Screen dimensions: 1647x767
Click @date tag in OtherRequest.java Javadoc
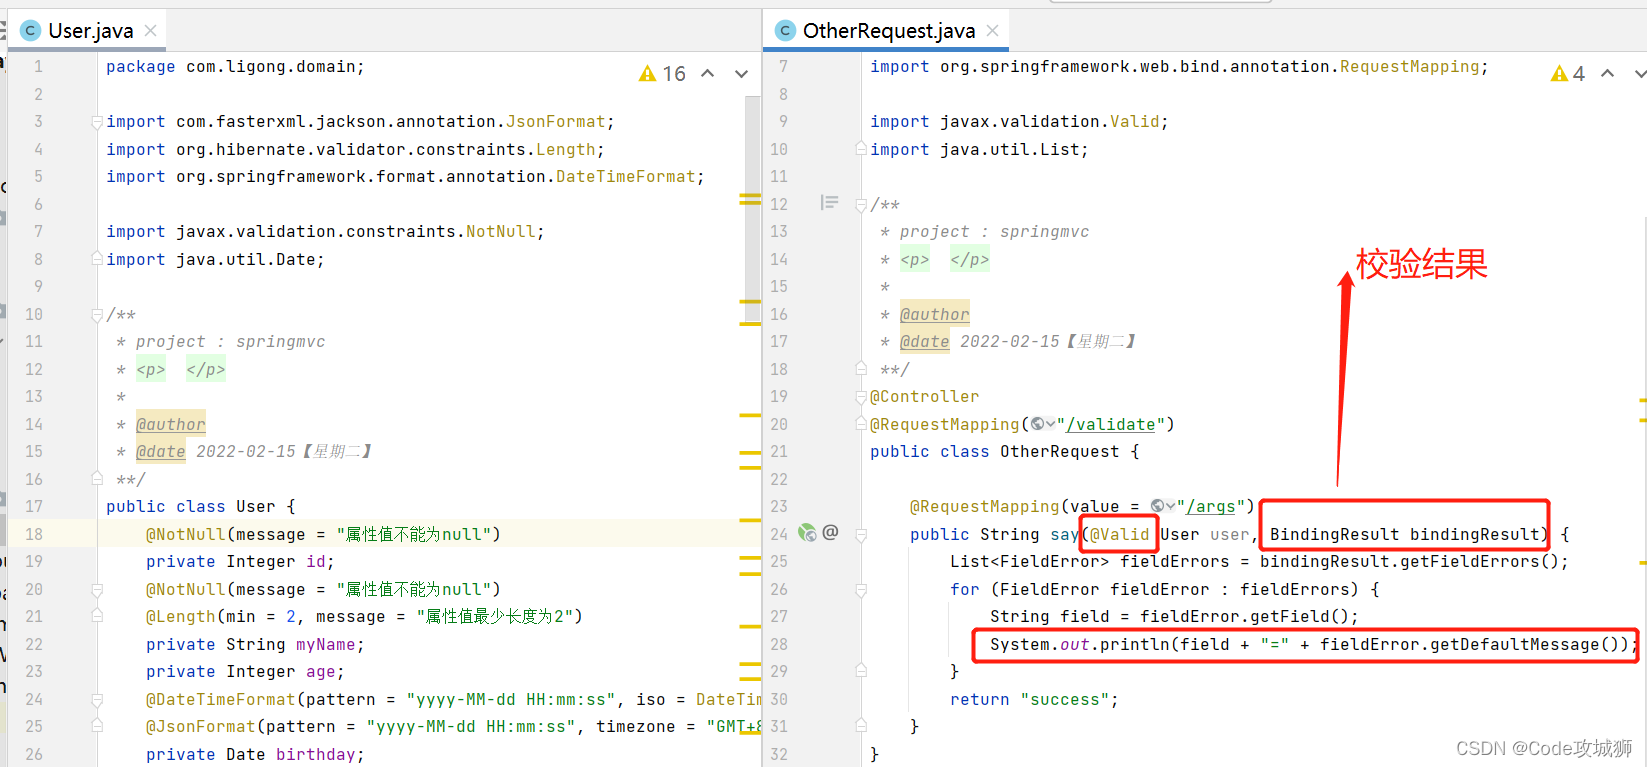click(925, 341)
